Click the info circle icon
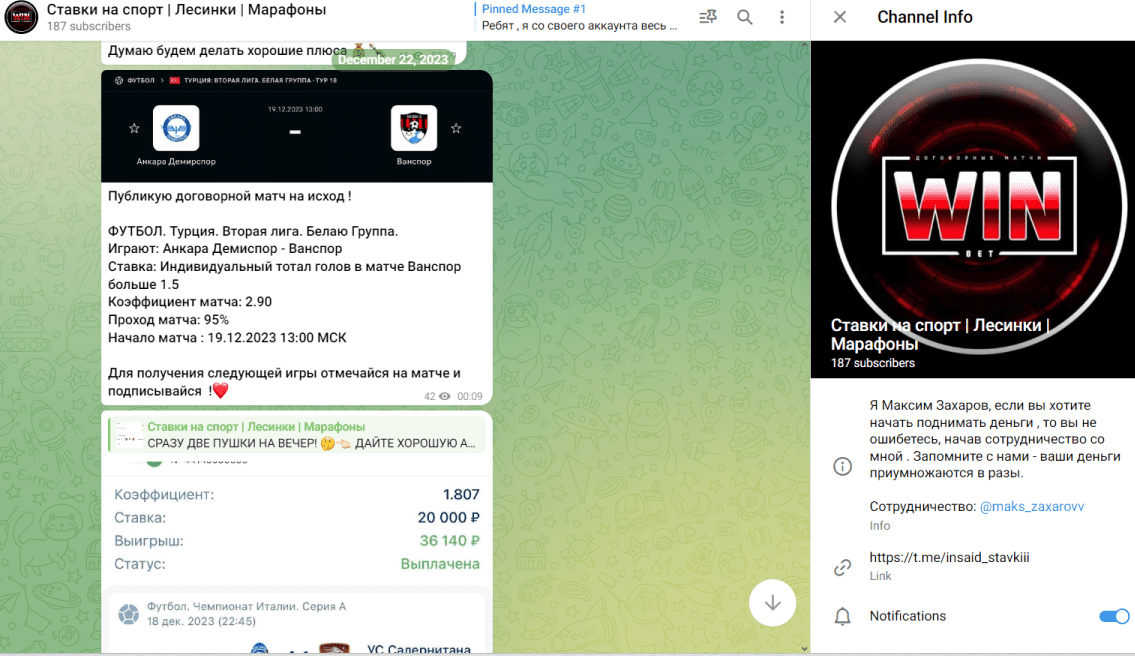1135x656 pixels. coord(842,466)
